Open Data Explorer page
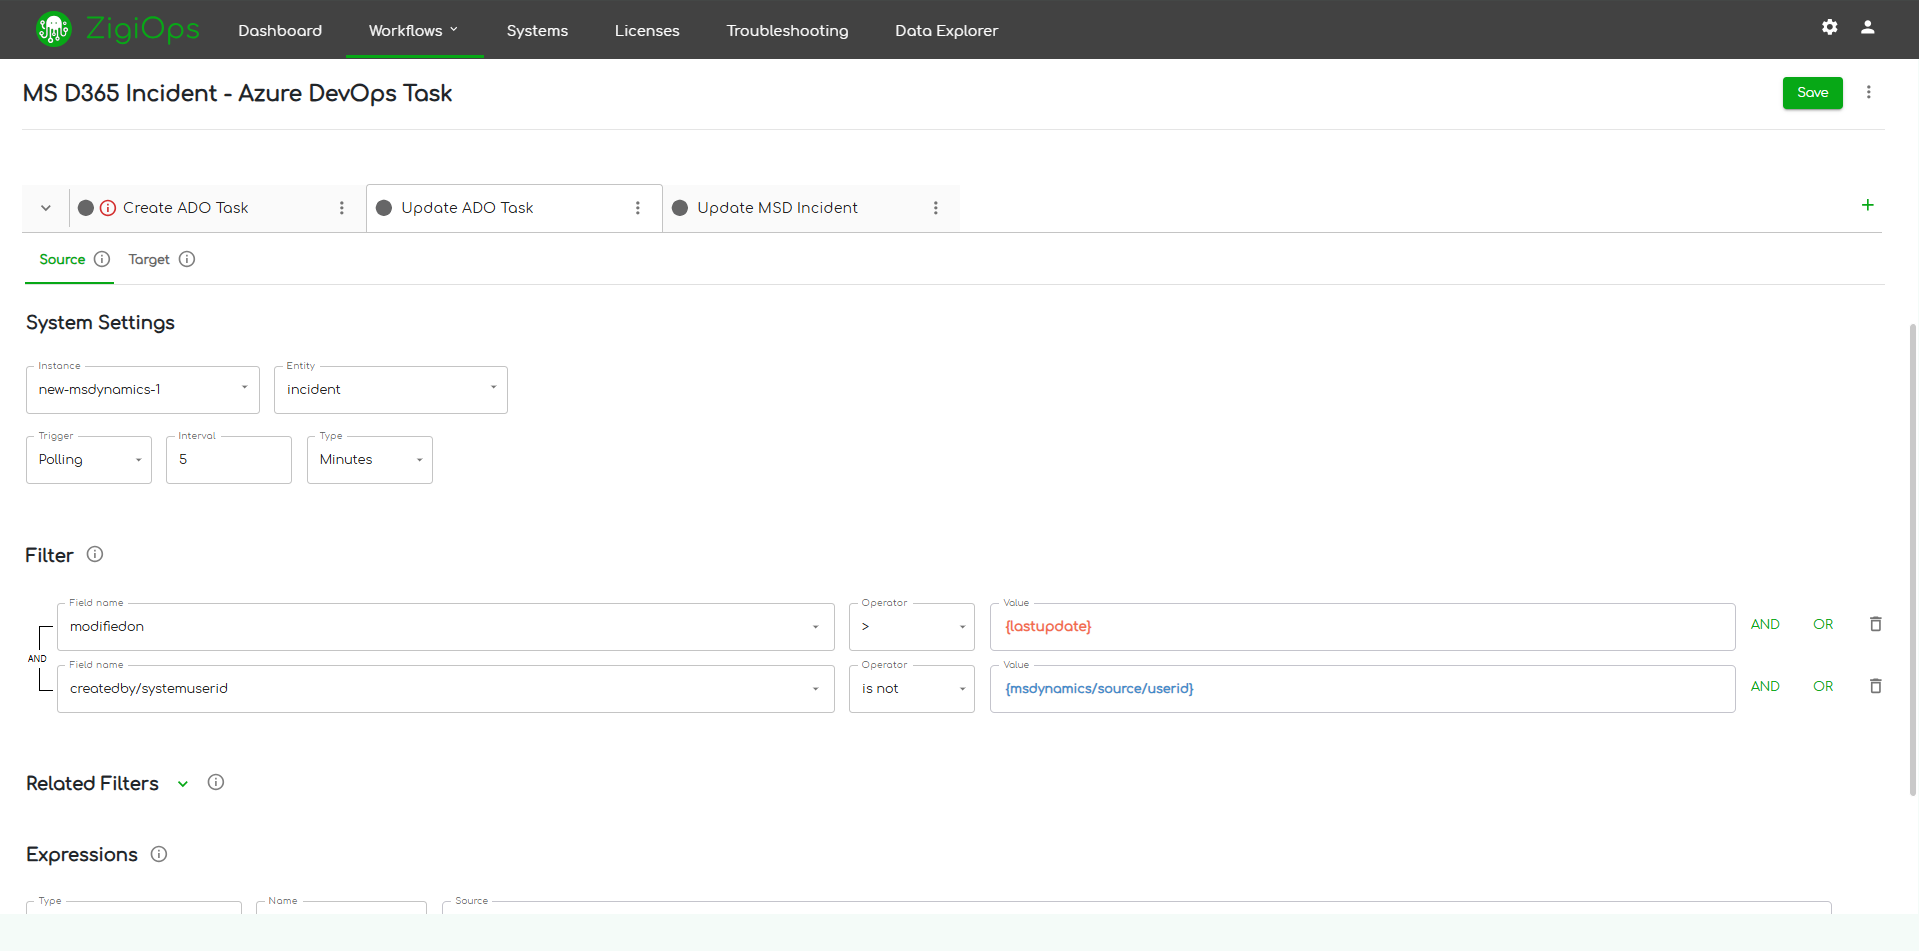 pos(946,30)
